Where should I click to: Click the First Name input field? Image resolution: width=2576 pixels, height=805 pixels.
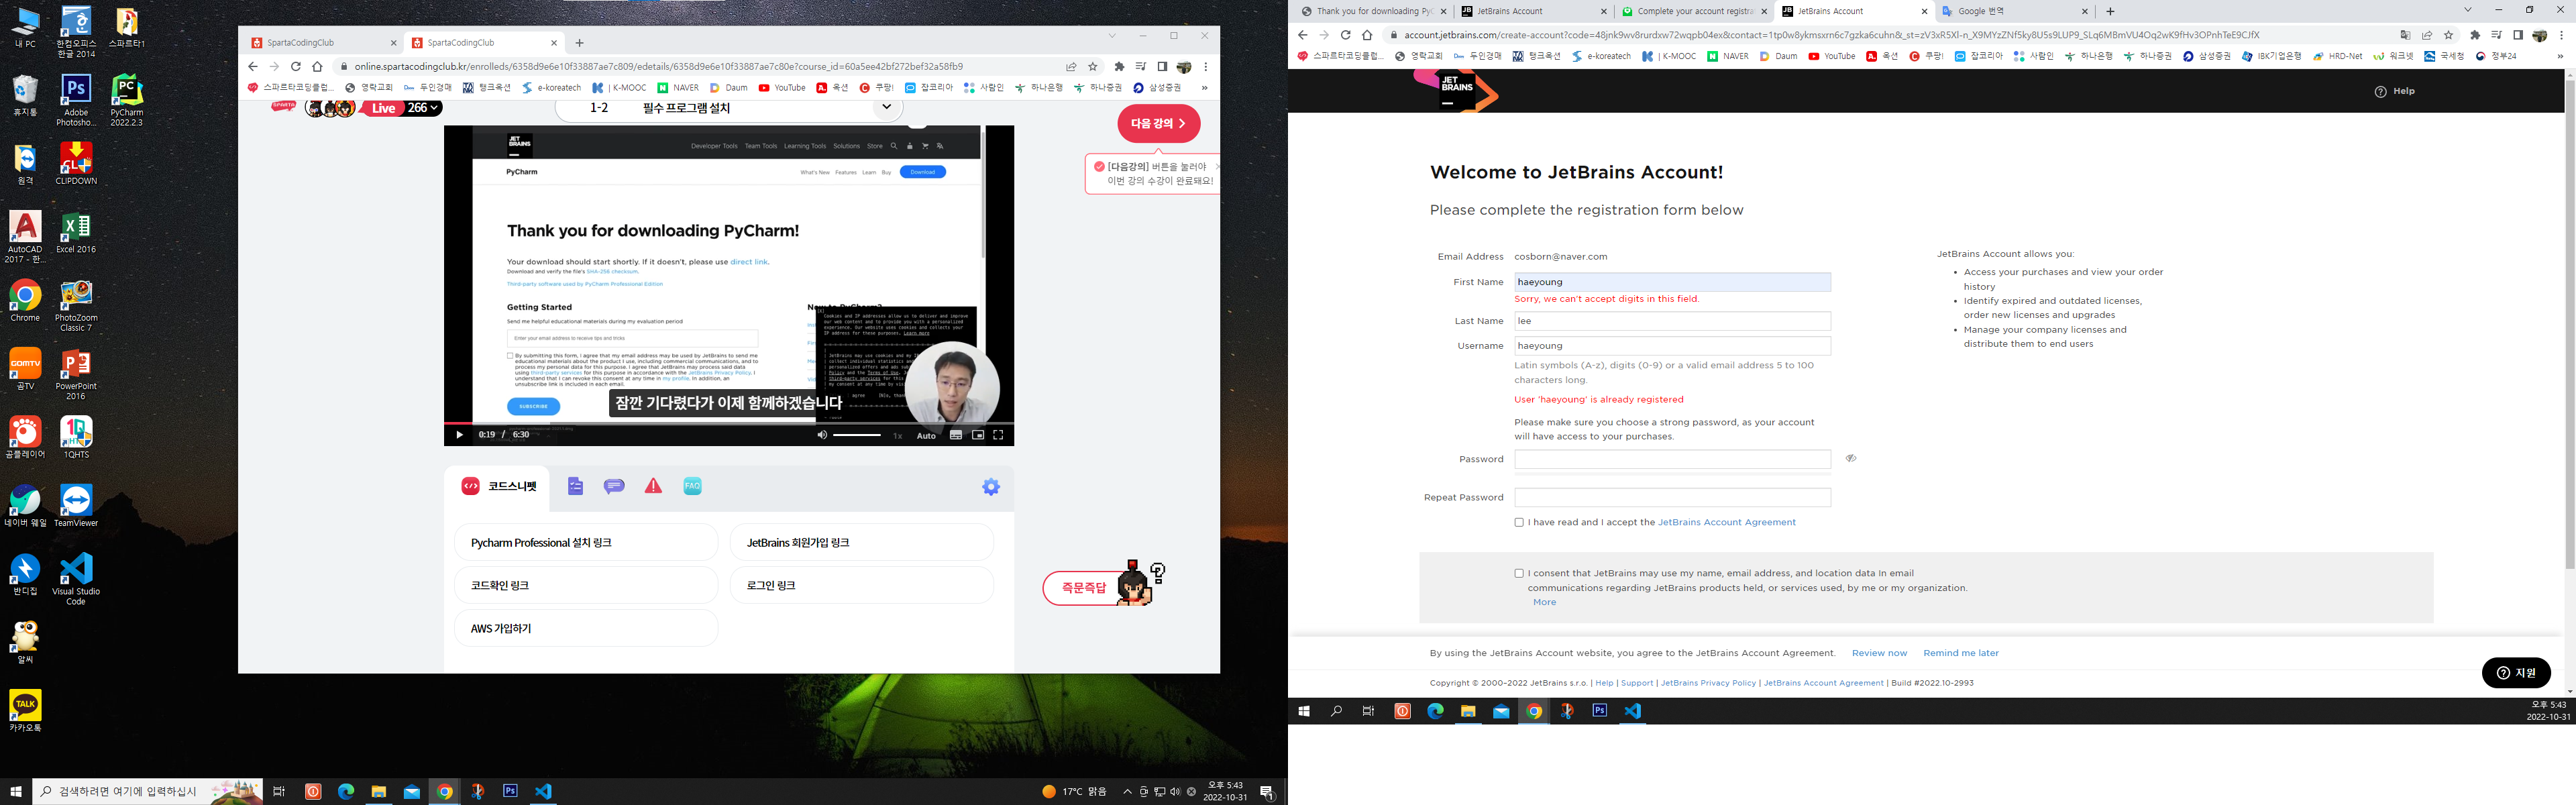coord(1672,282)
